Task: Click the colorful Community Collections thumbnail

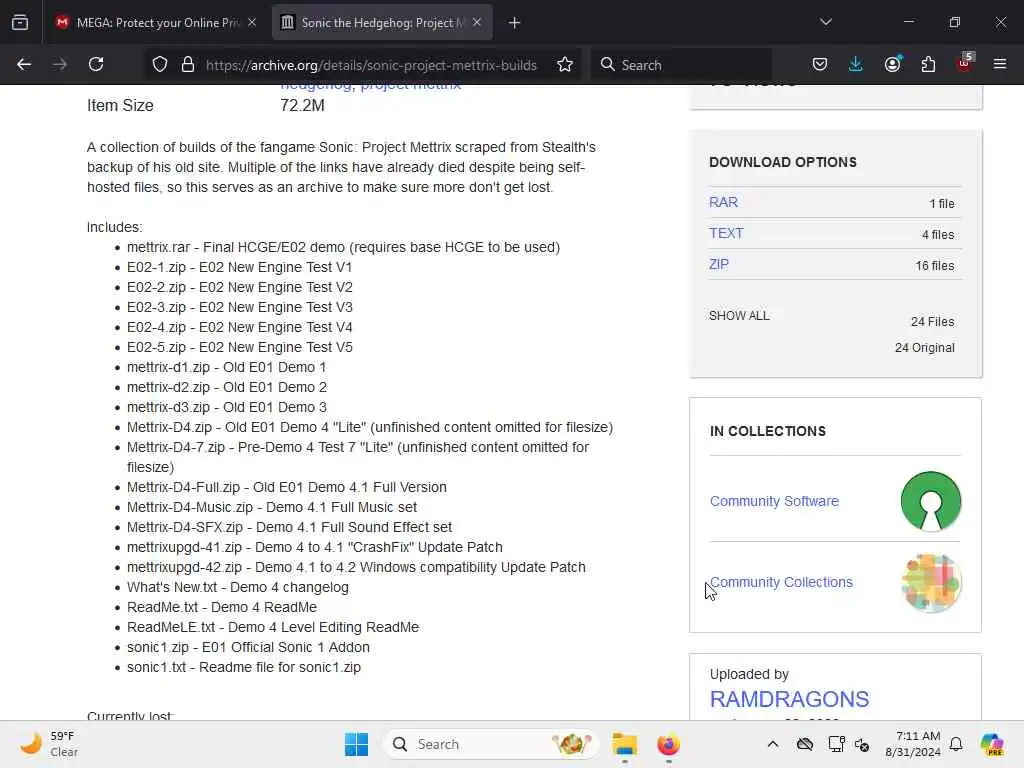Action: pyautogui.click(x=931, y=583)
